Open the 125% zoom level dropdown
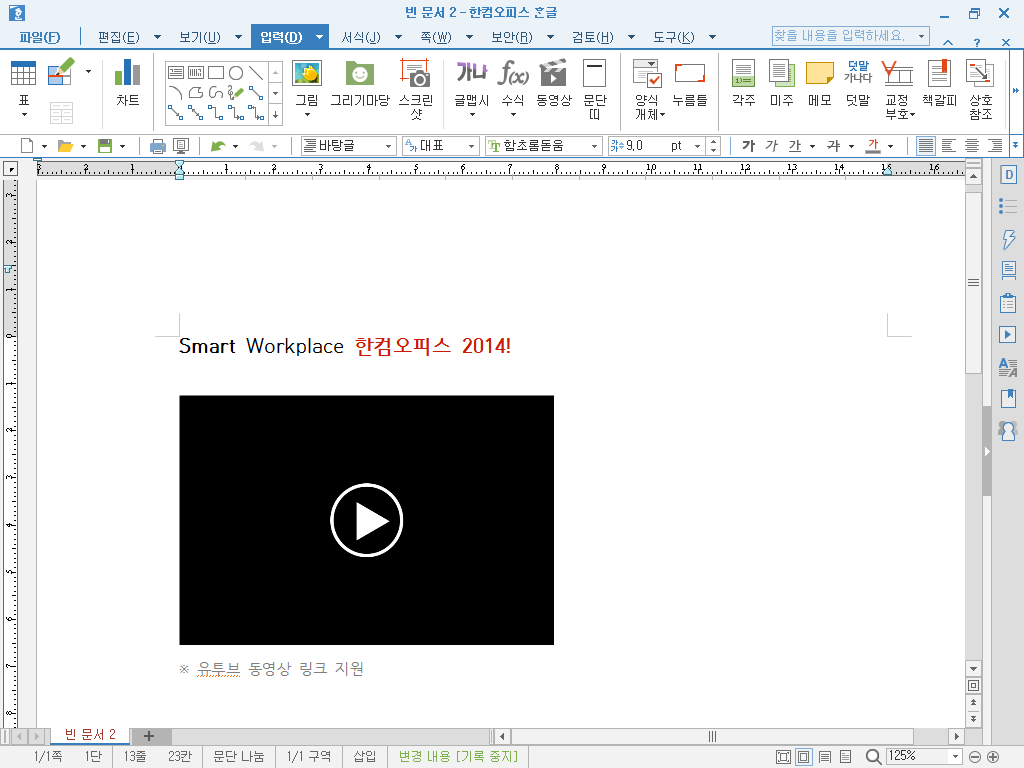 tap(955, 756)
